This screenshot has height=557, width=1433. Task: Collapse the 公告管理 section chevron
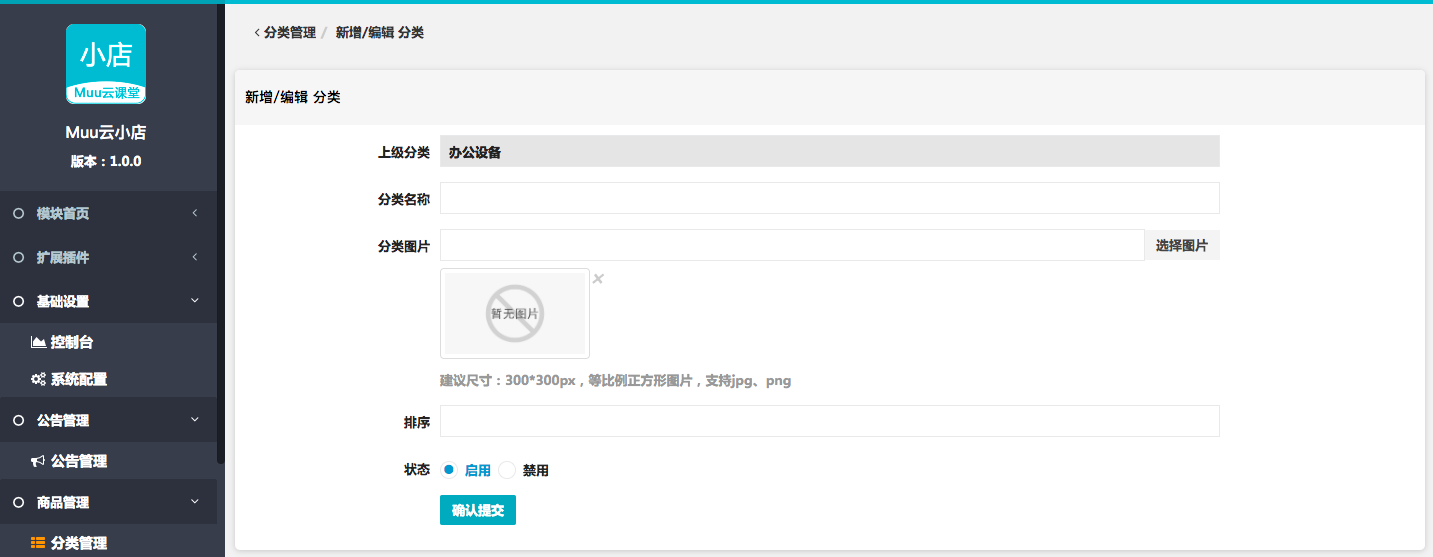195,420
